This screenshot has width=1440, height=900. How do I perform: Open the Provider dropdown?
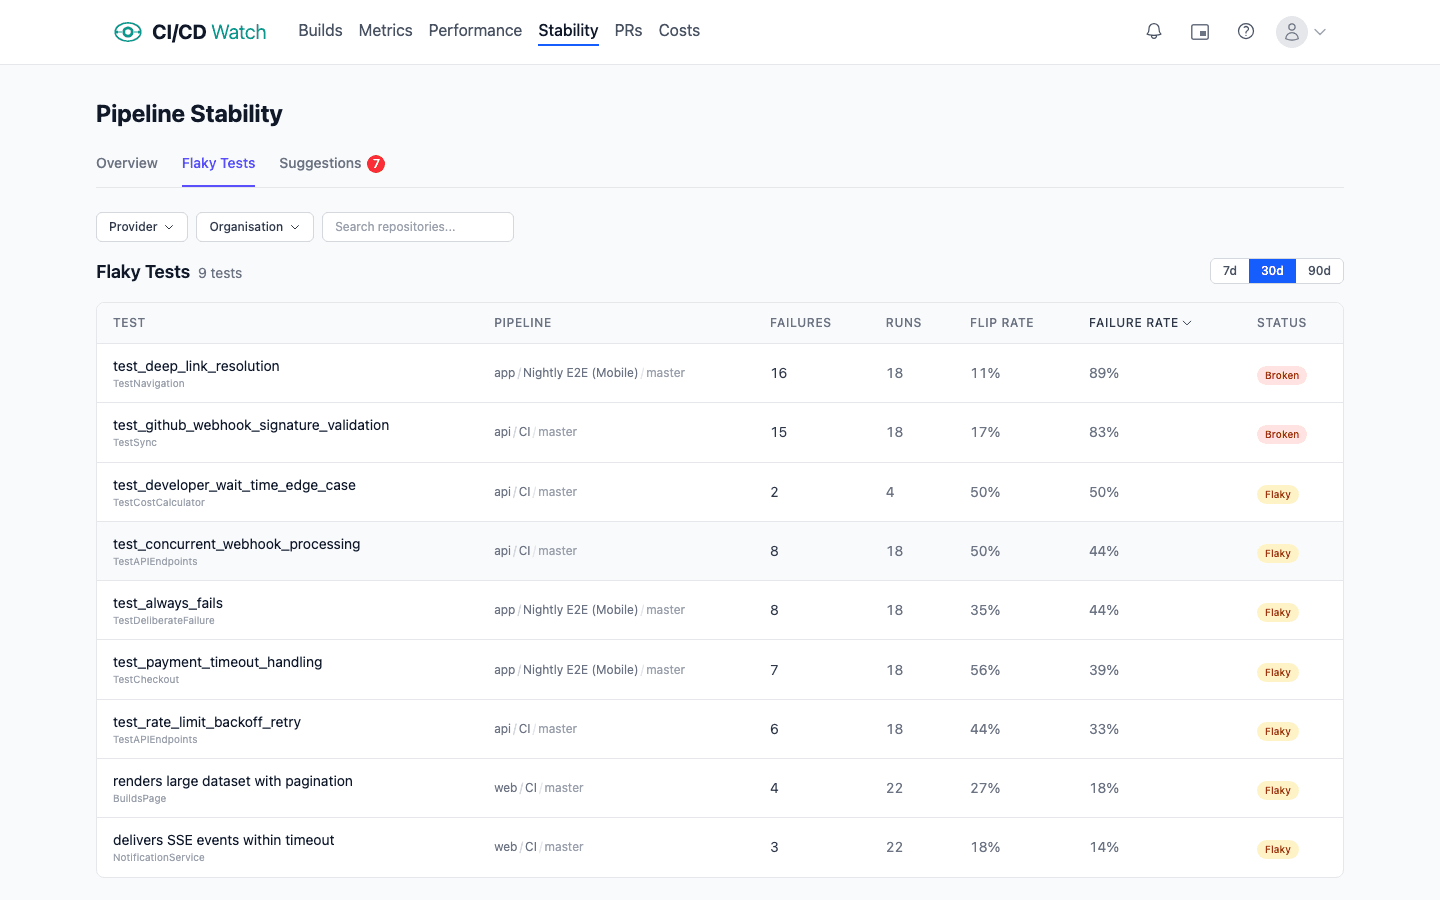141,227
